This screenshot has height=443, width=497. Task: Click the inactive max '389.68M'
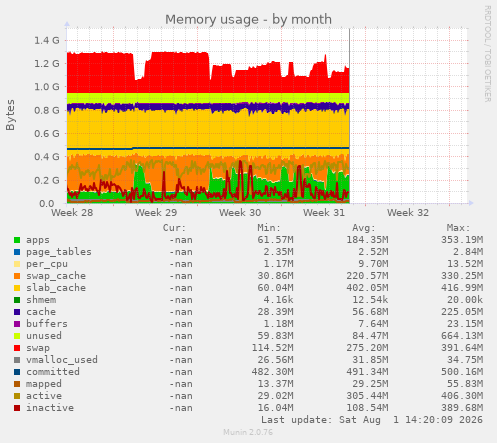click(x=462, y=408)
